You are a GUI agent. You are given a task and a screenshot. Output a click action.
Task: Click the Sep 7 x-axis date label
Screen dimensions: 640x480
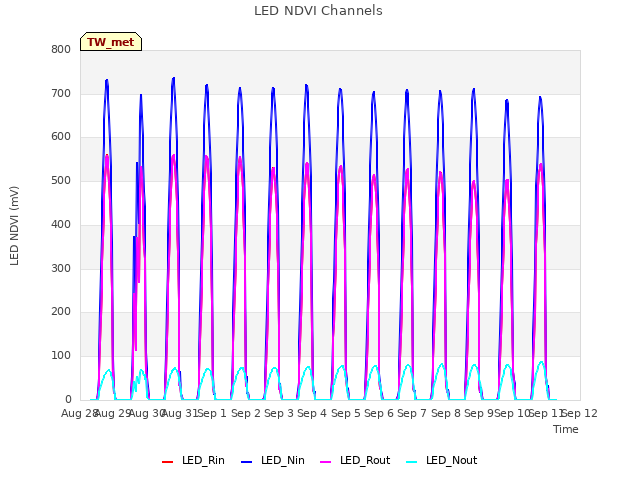pos(412,413)
